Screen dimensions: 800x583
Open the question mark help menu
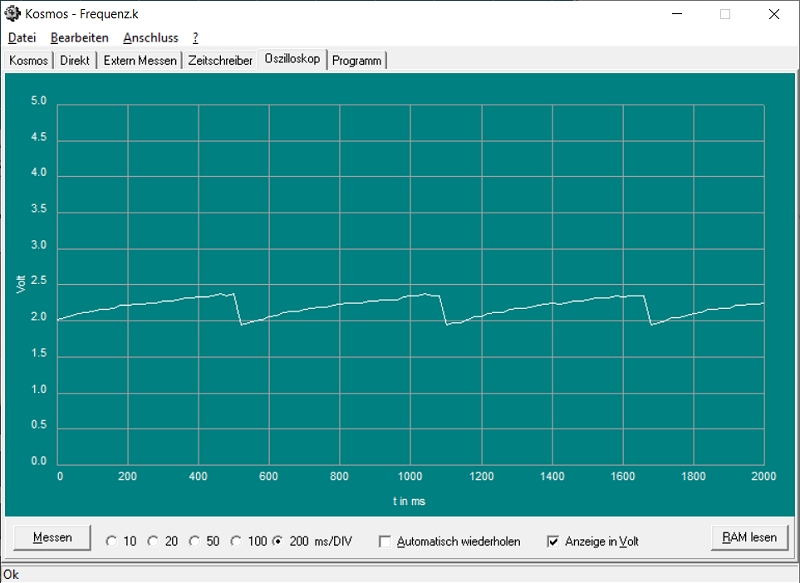point(196,38)
